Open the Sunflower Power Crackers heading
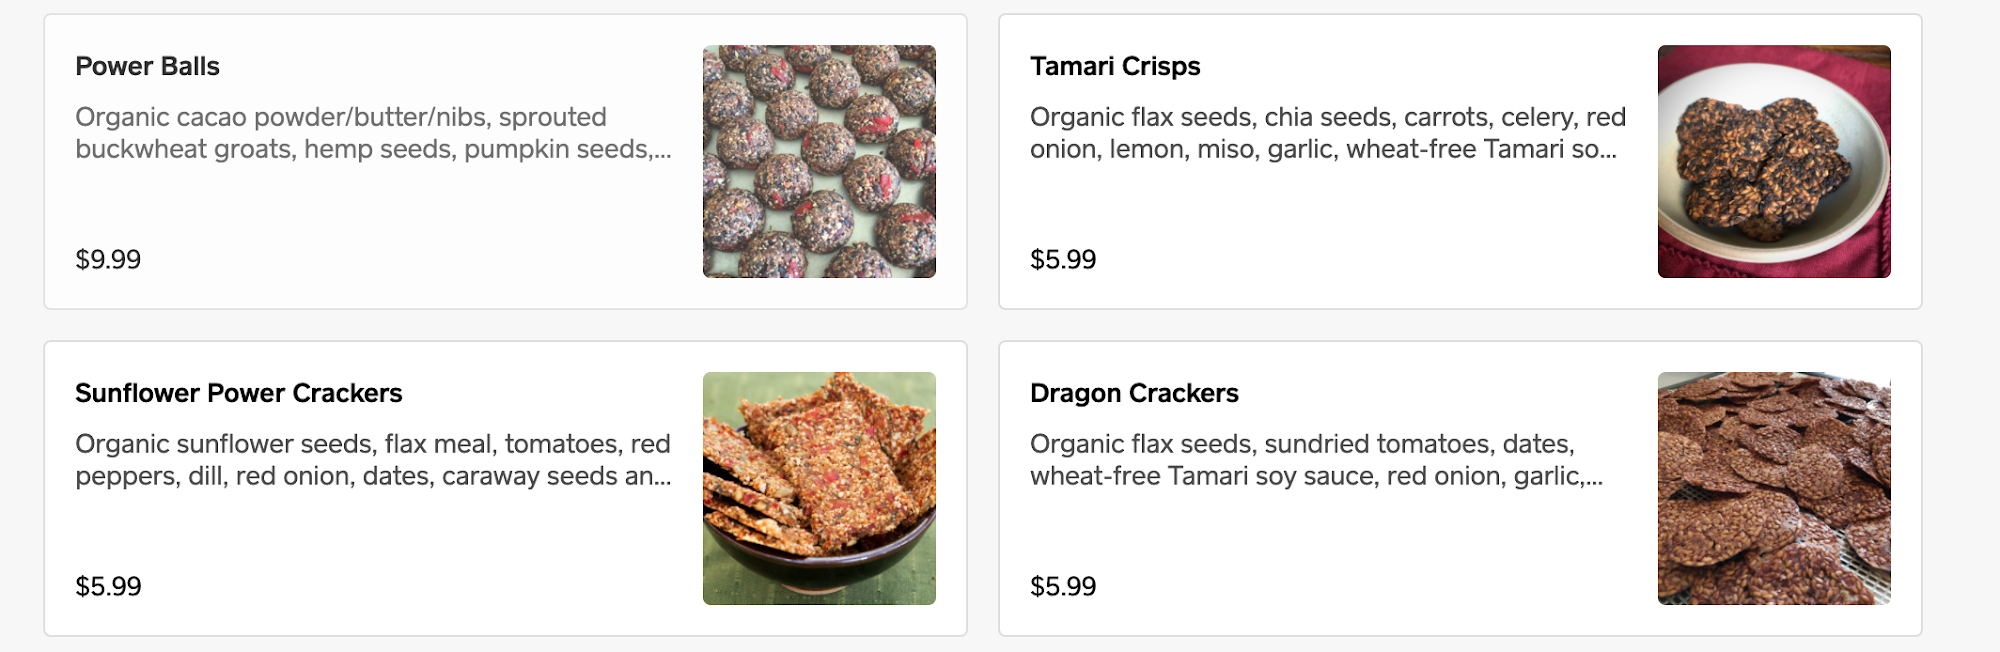 (x=239, y=393)
